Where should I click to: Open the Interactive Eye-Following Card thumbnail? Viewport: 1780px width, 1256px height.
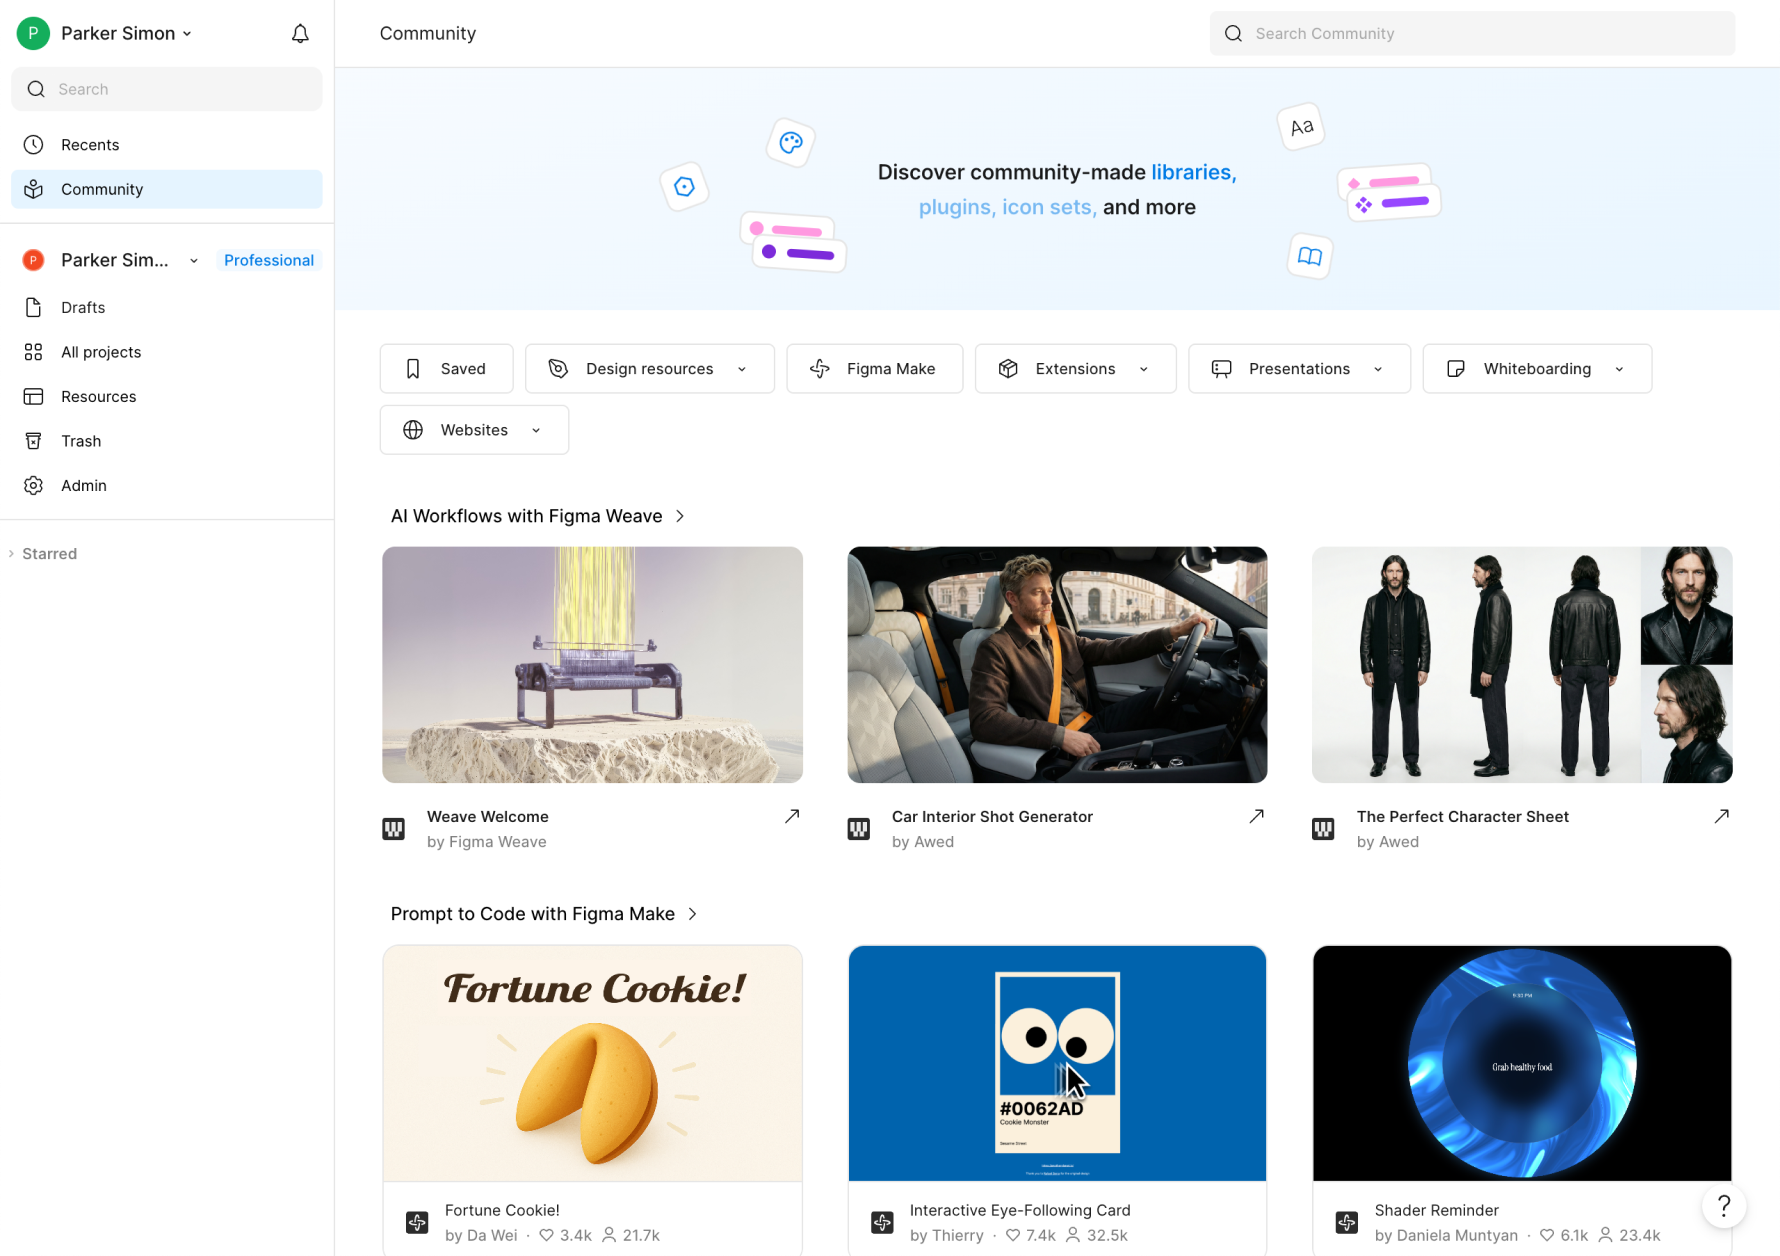point(1057,1064)
